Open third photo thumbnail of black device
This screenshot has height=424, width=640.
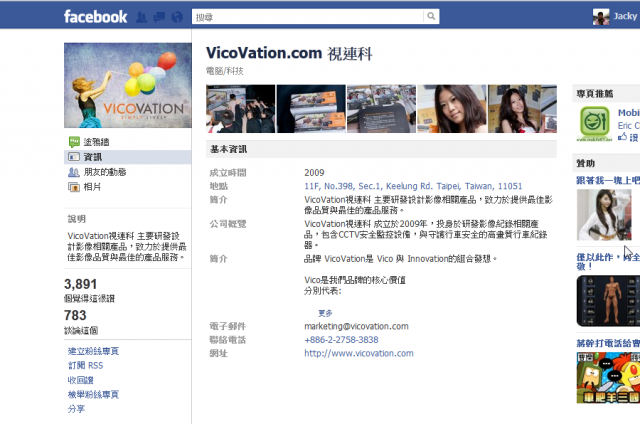pos(381,109)
